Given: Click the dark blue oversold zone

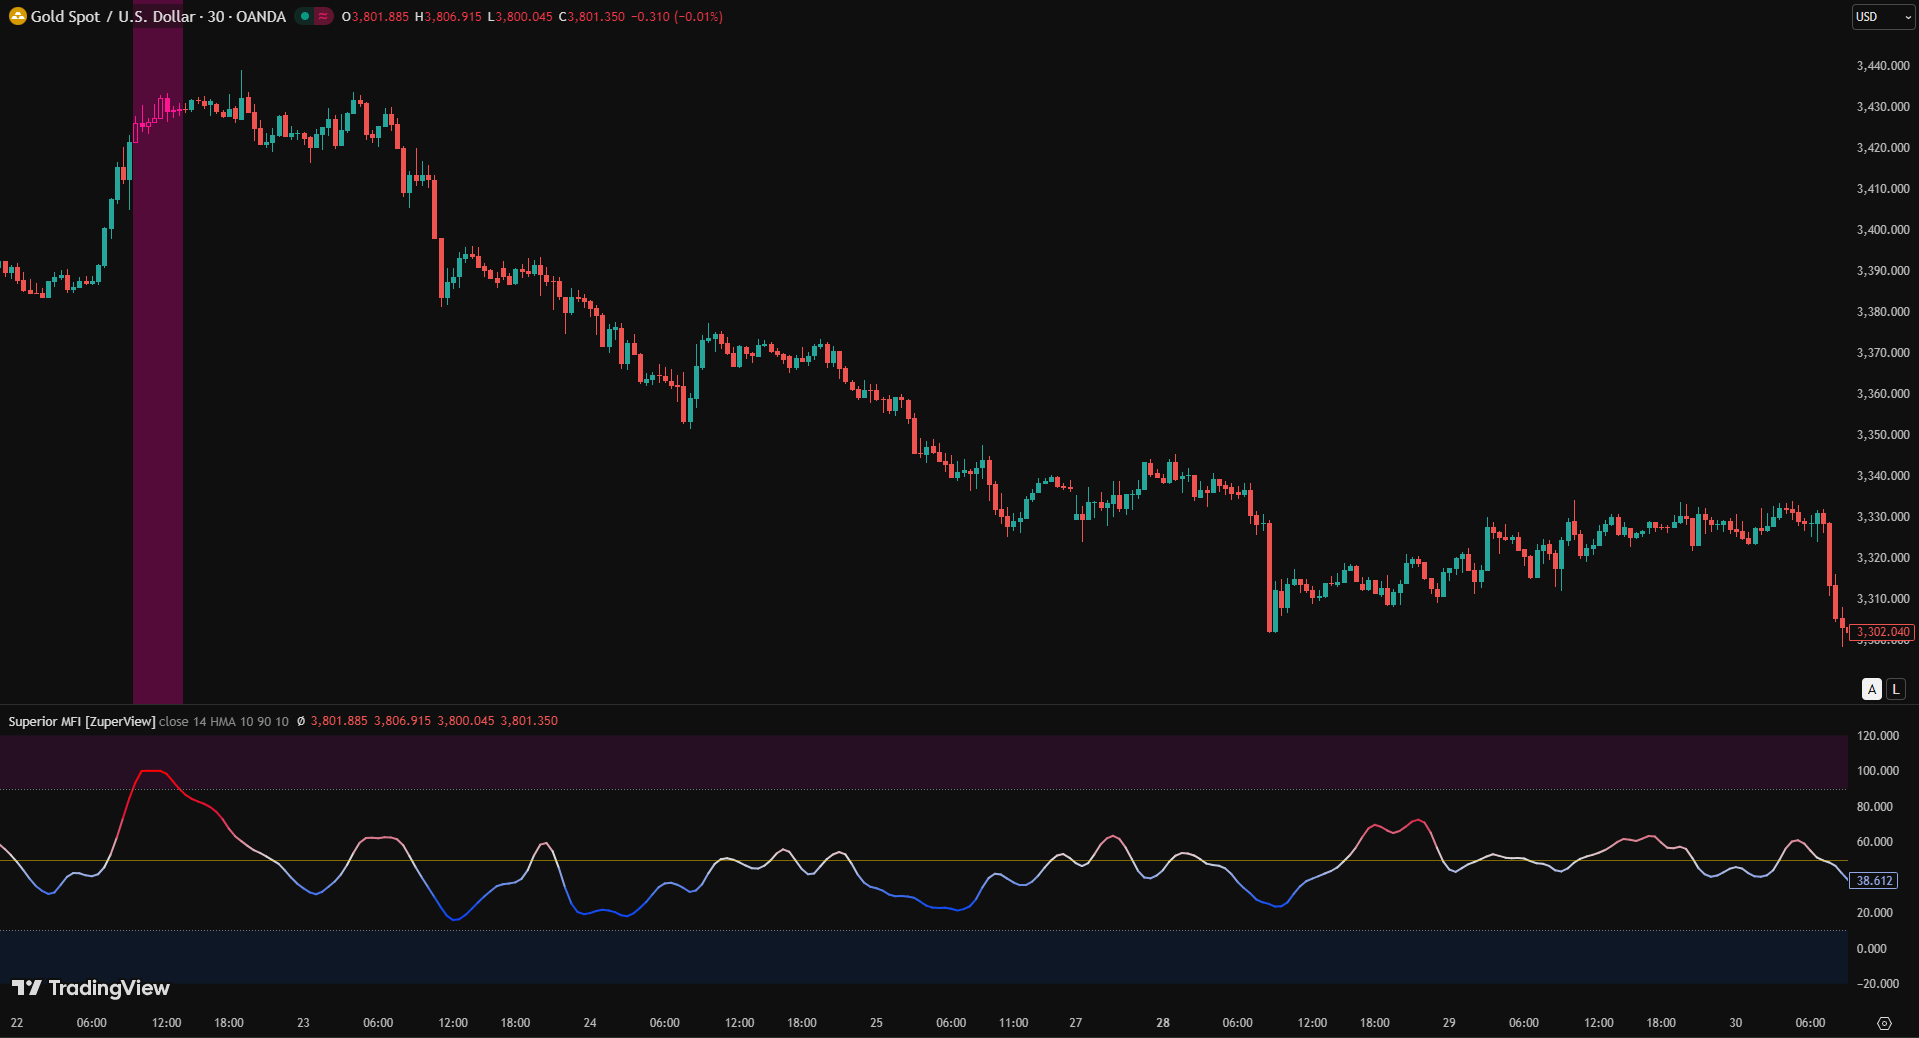Looking at the screenshot, I should (900, 956).
